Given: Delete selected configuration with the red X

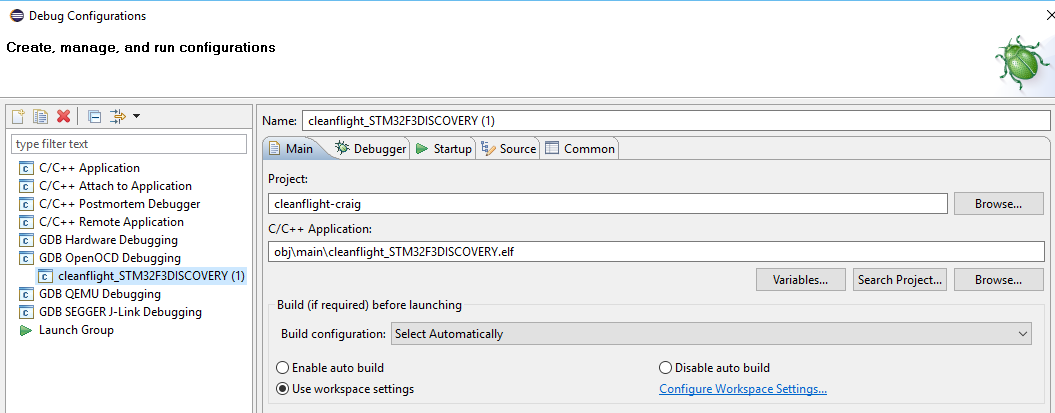Looking at the screenshot, I should point(64,117).
